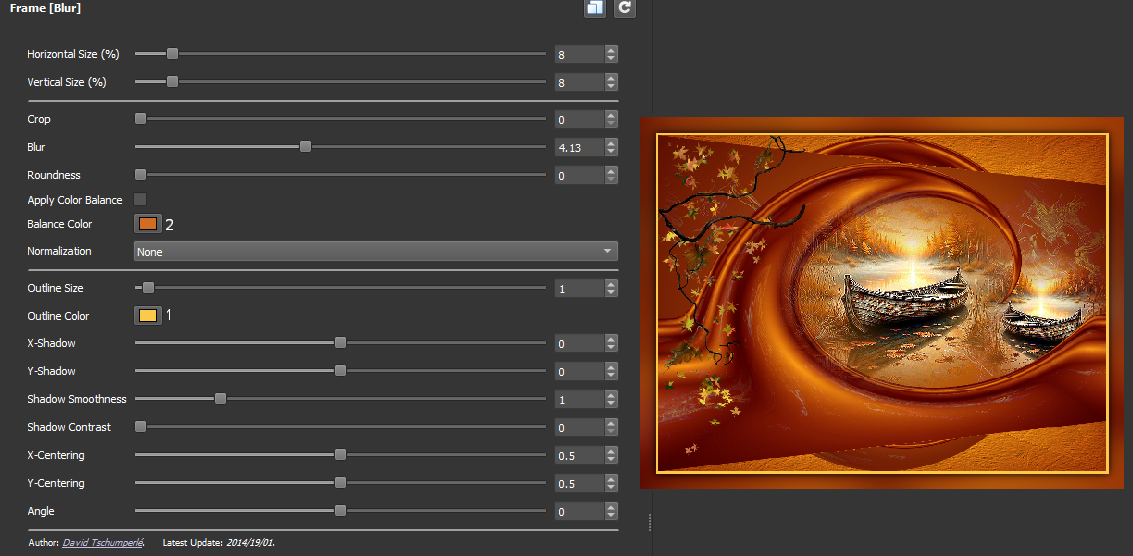The image size is (1133, 556).
Task: Click the Shadow Contrast slider handle
Action: [x=141, y=427]
